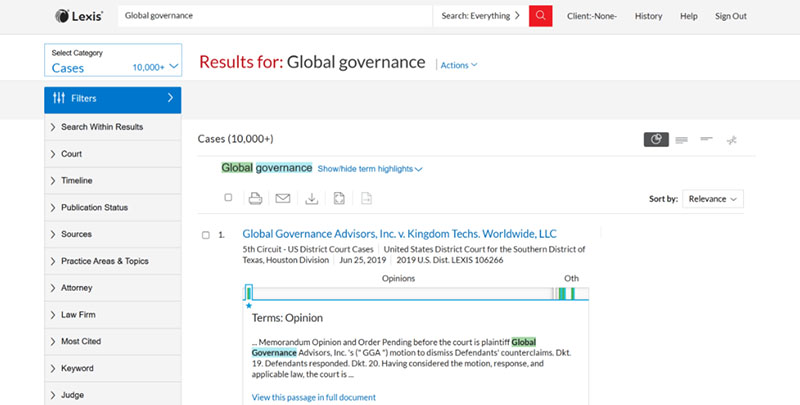This screenshot has width=800, height=405.
Task: Click View this passage in full document
Action: (313, 397)
